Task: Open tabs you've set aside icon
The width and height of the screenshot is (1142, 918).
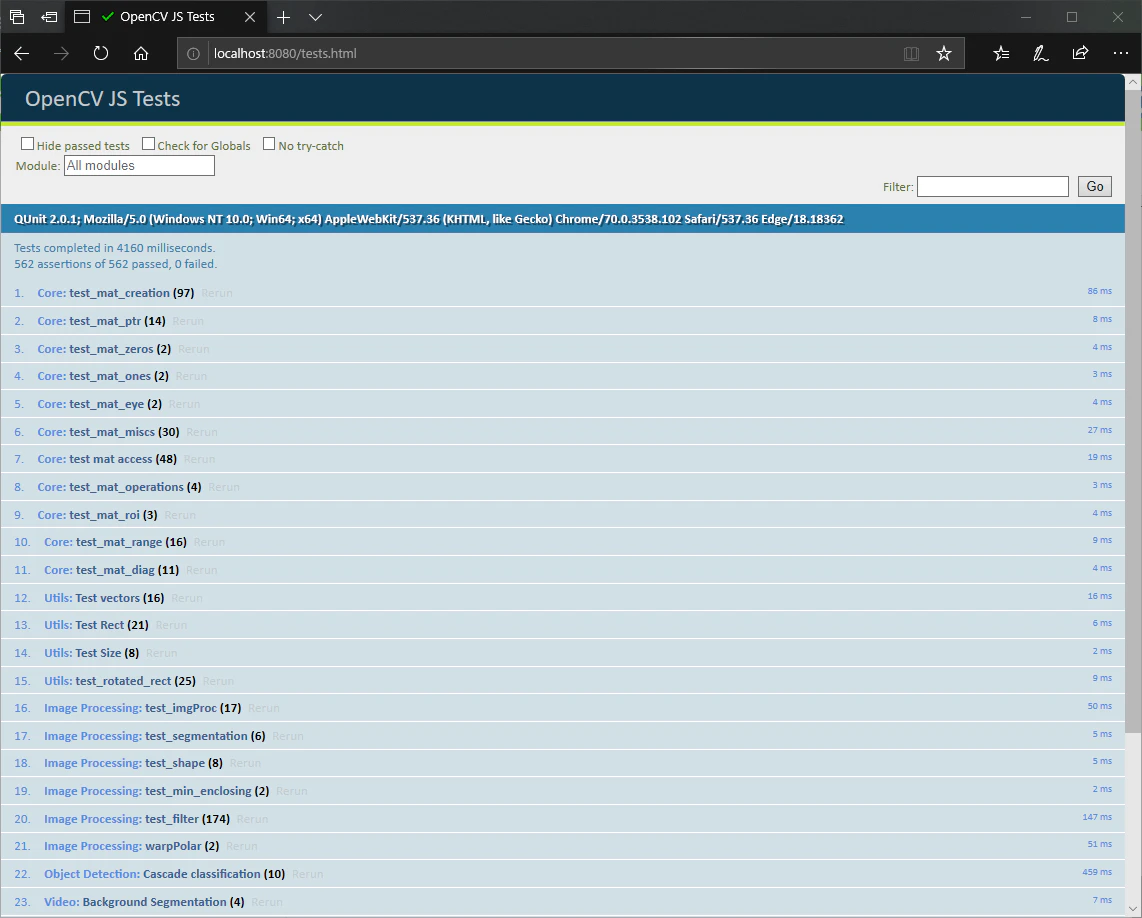Action: click(x=17, y=17)
